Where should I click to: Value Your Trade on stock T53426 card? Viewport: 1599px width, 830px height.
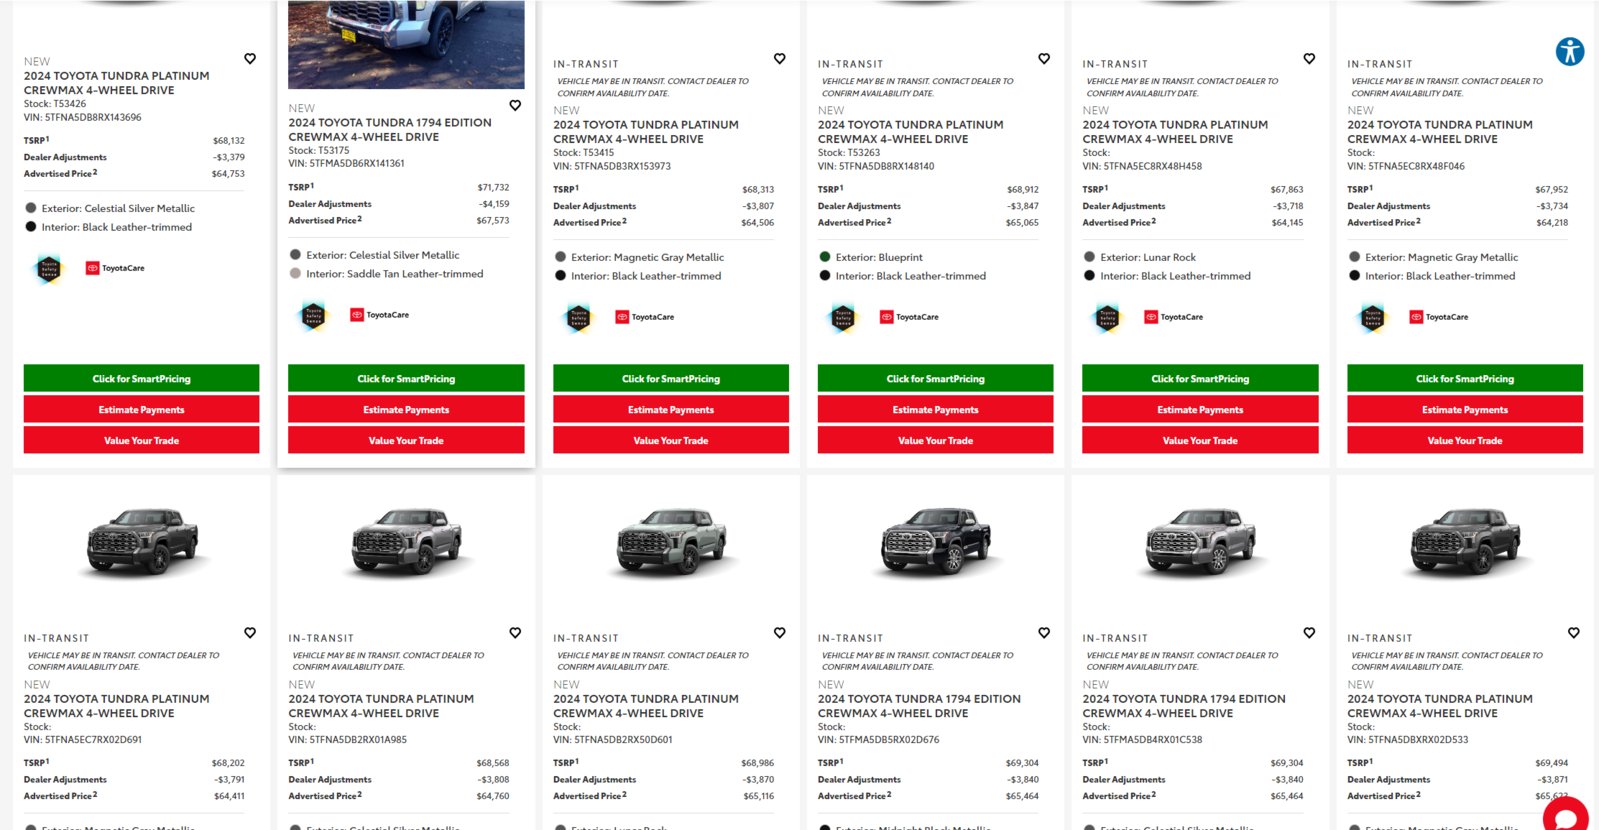tap(141, 440)
